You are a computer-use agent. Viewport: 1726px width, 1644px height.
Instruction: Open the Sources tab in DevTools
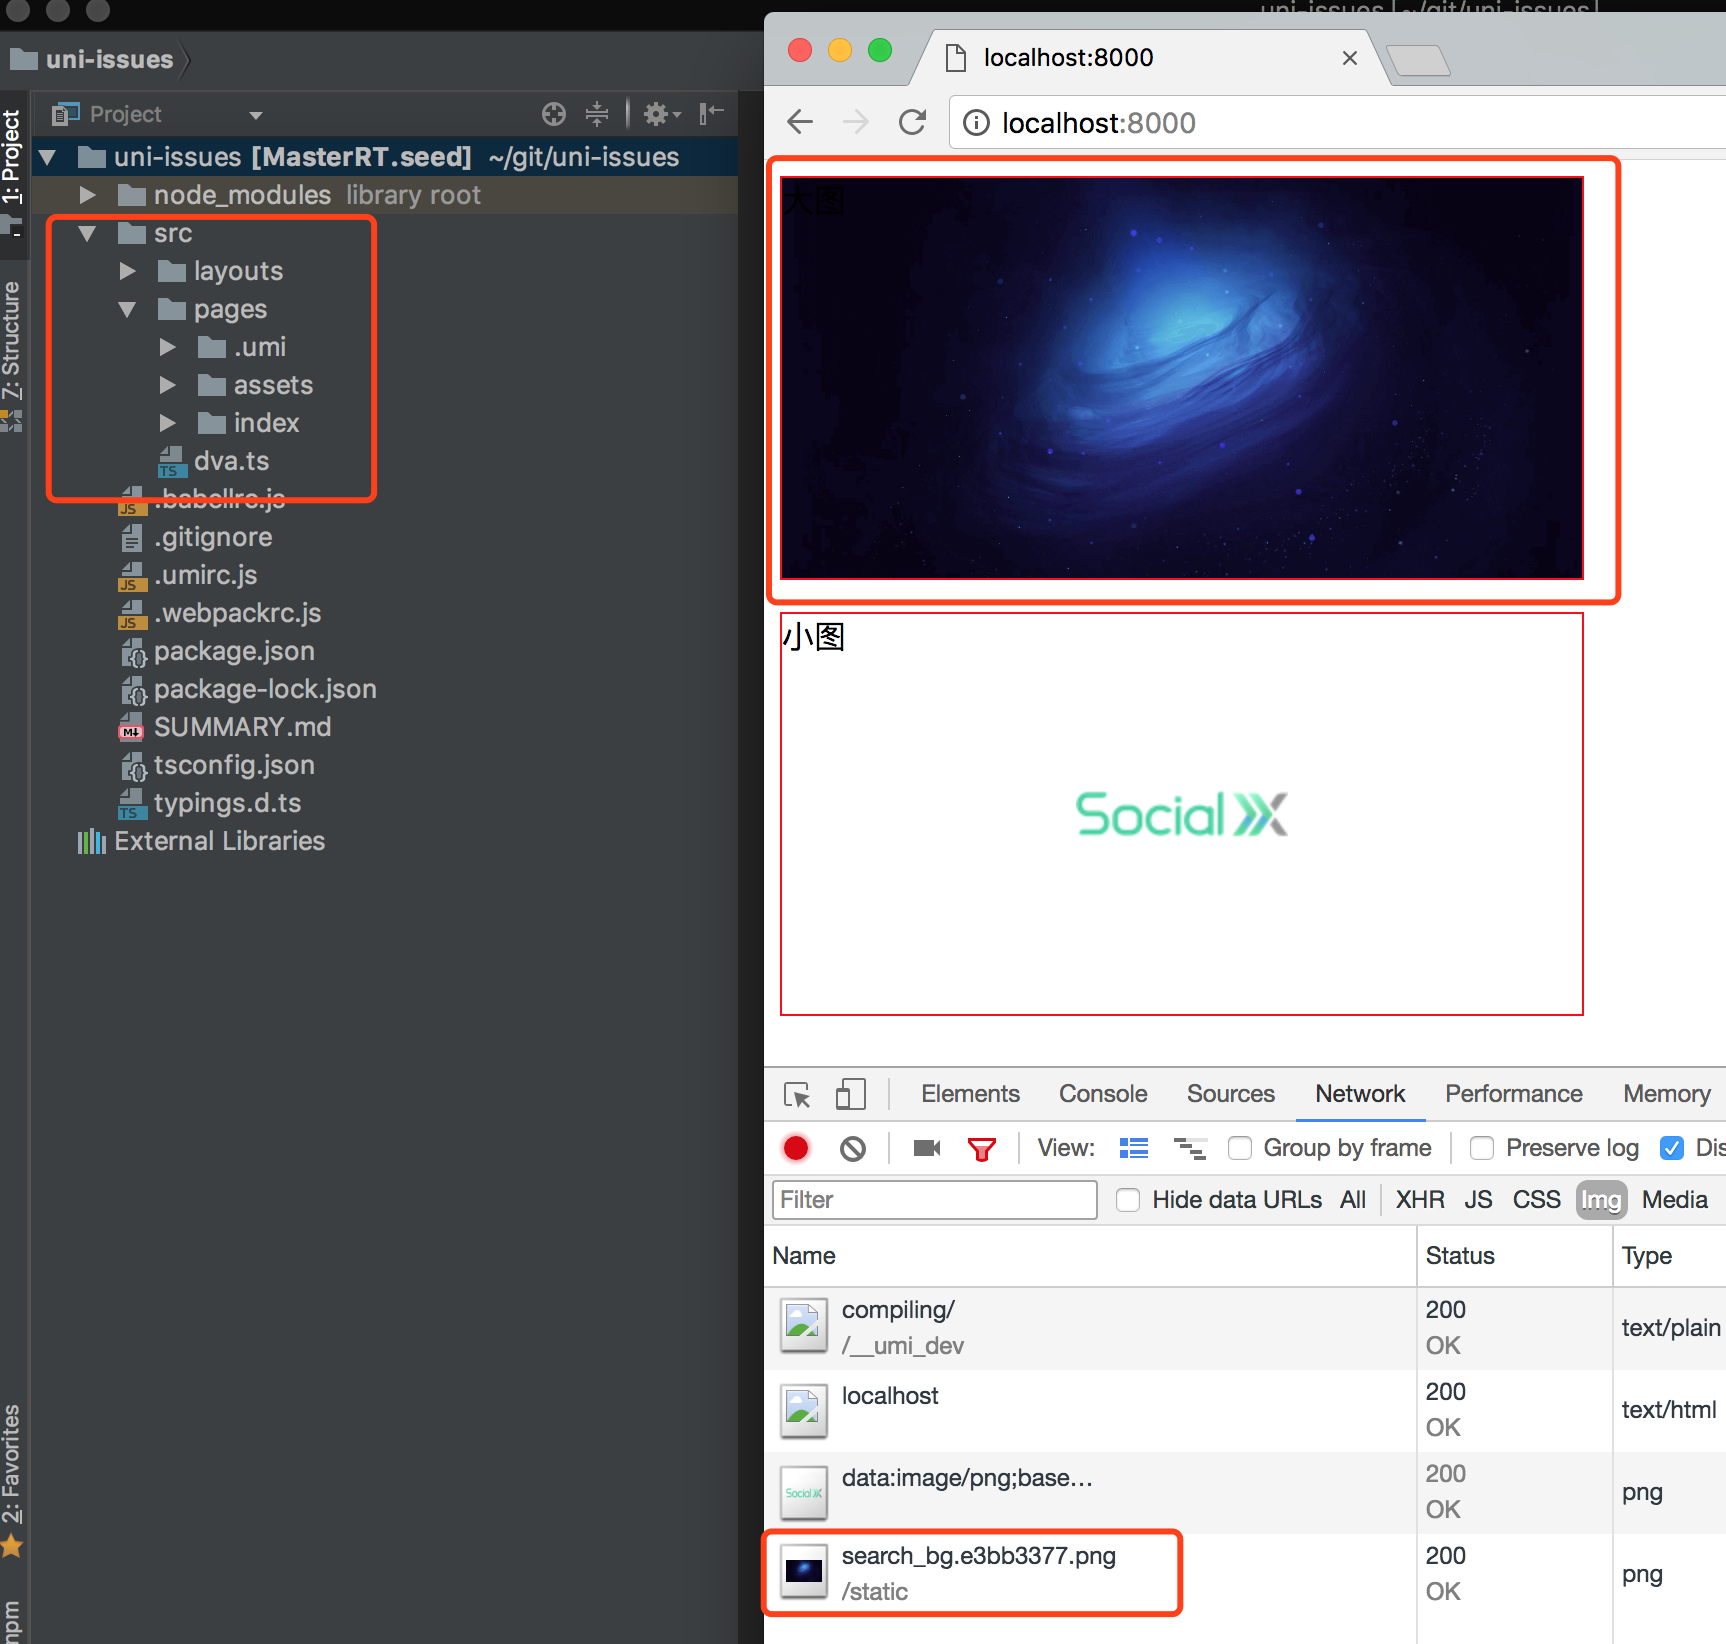click(x=1230, y=1093)
